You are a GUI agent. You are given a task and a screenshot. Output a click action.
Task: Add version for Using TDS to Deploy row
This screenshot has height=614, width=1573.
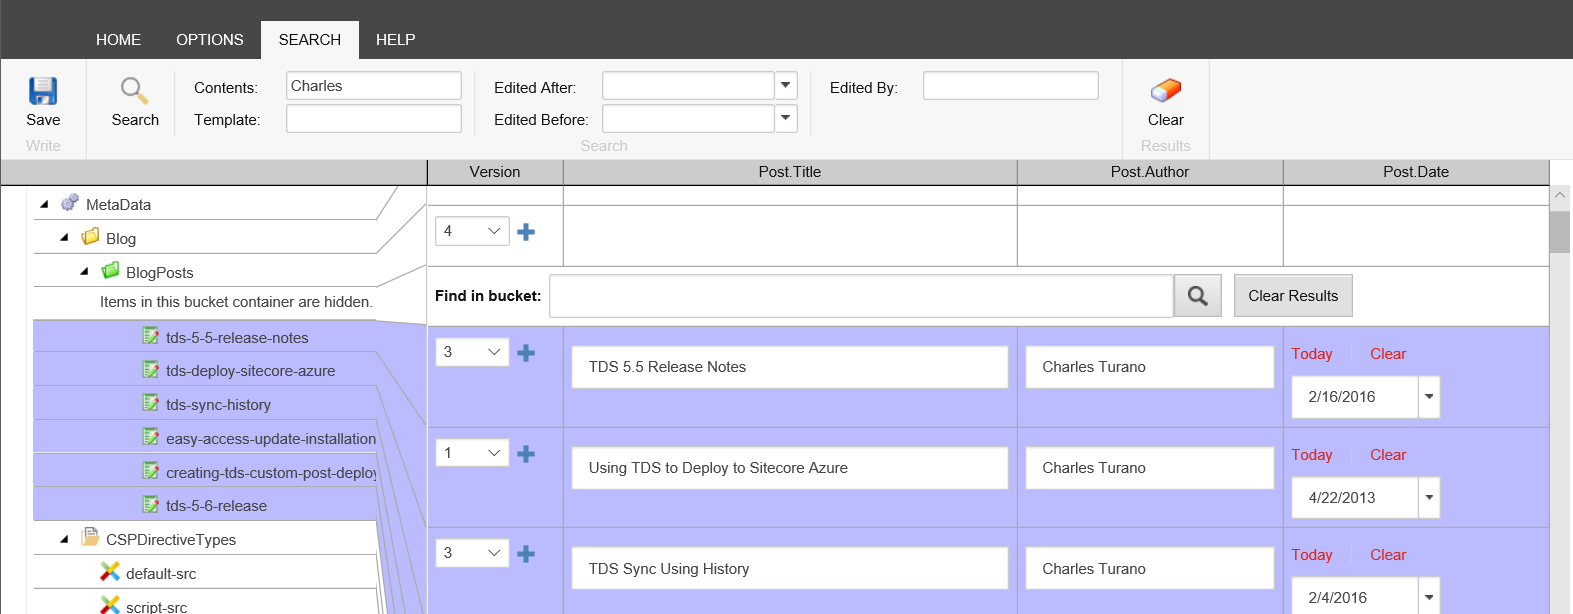coord(526,454)
